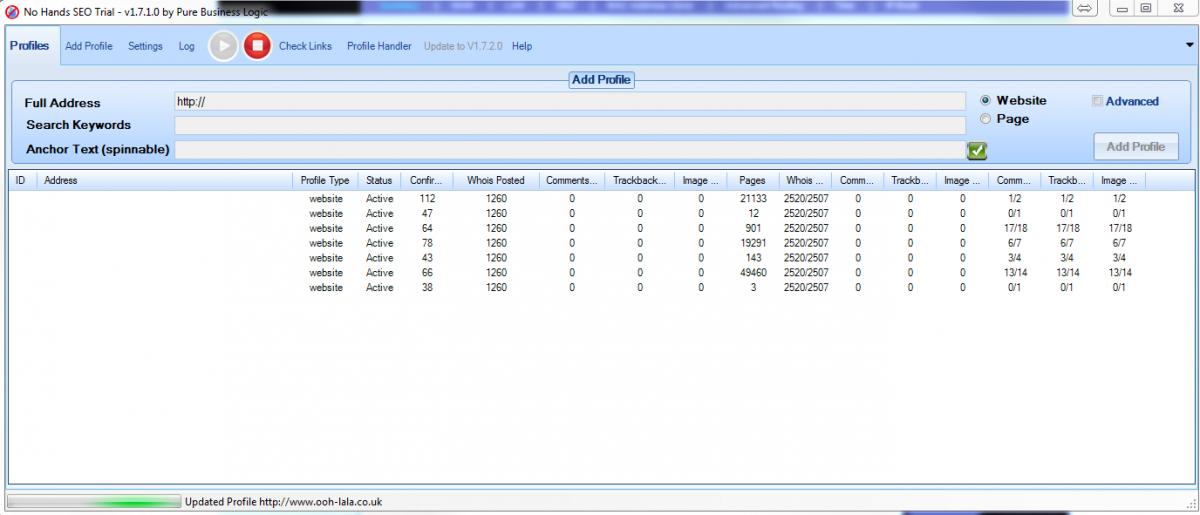Start the profile run with the Play button
This screenshot has width=1200, height=515.
(x=223, y=45)
